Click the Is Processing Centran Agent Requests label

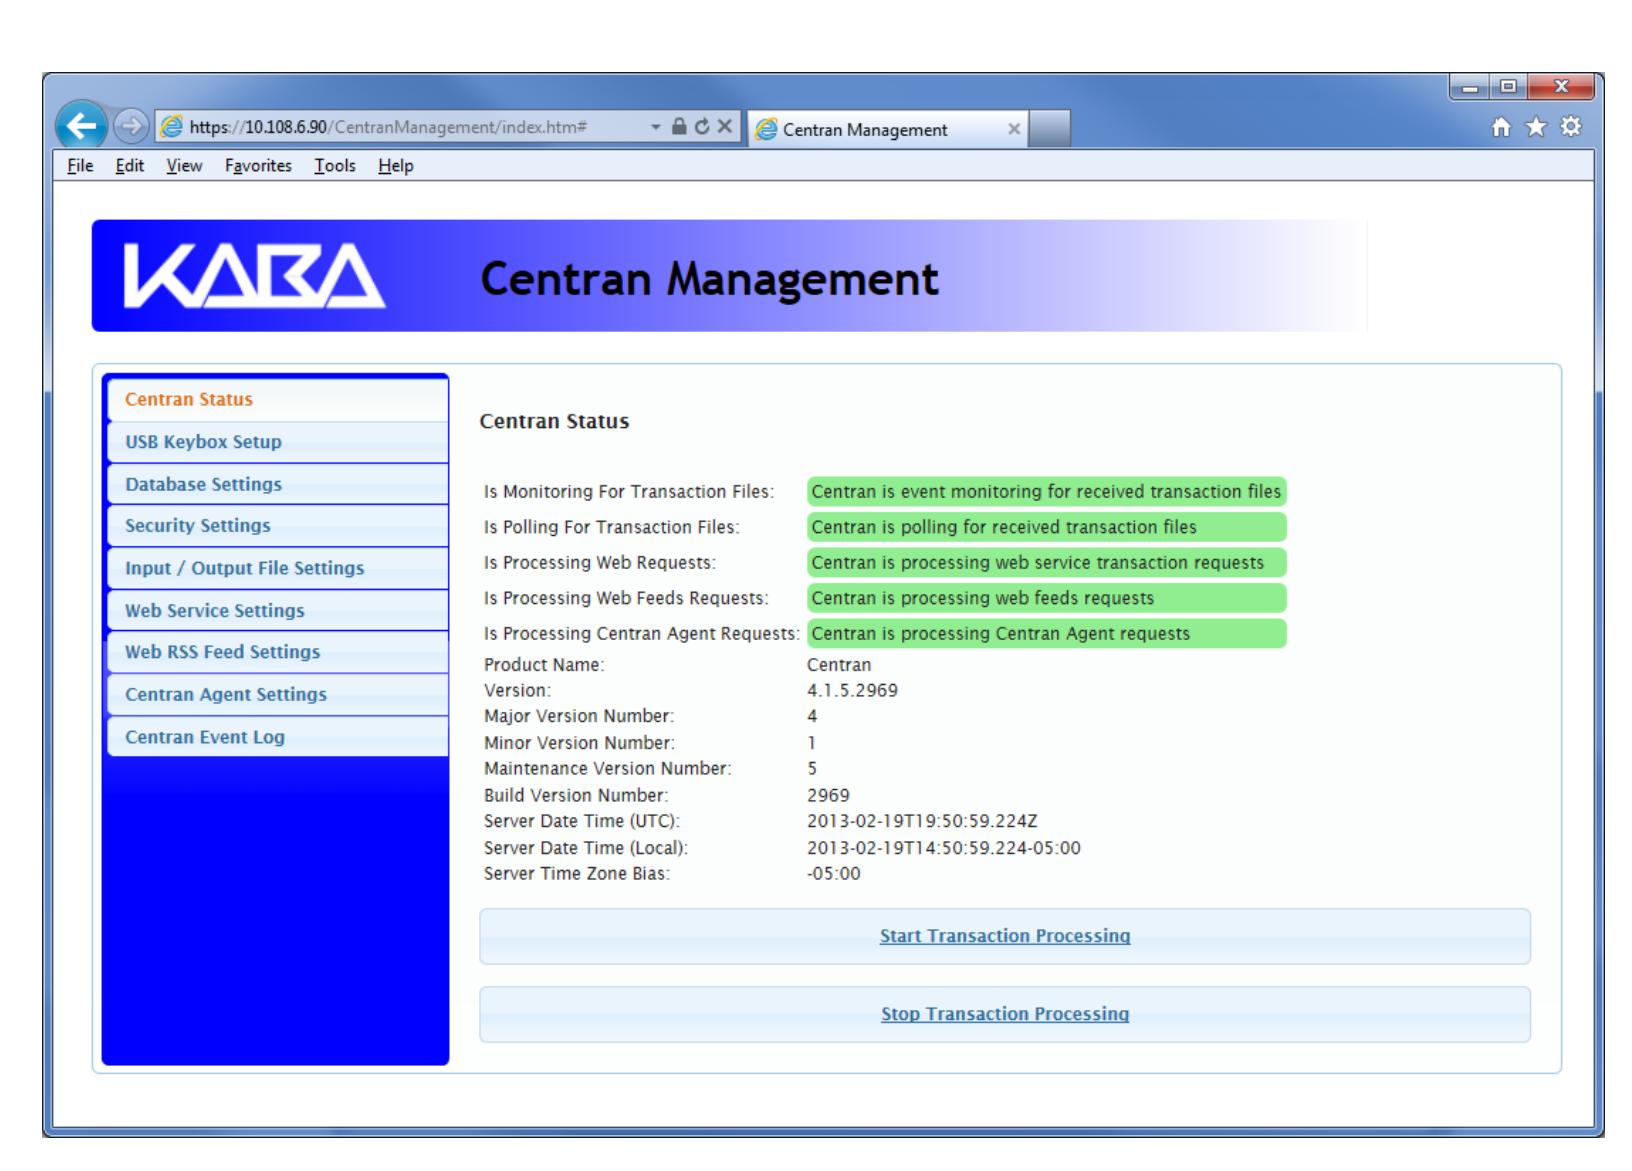[x=642, y=634]
